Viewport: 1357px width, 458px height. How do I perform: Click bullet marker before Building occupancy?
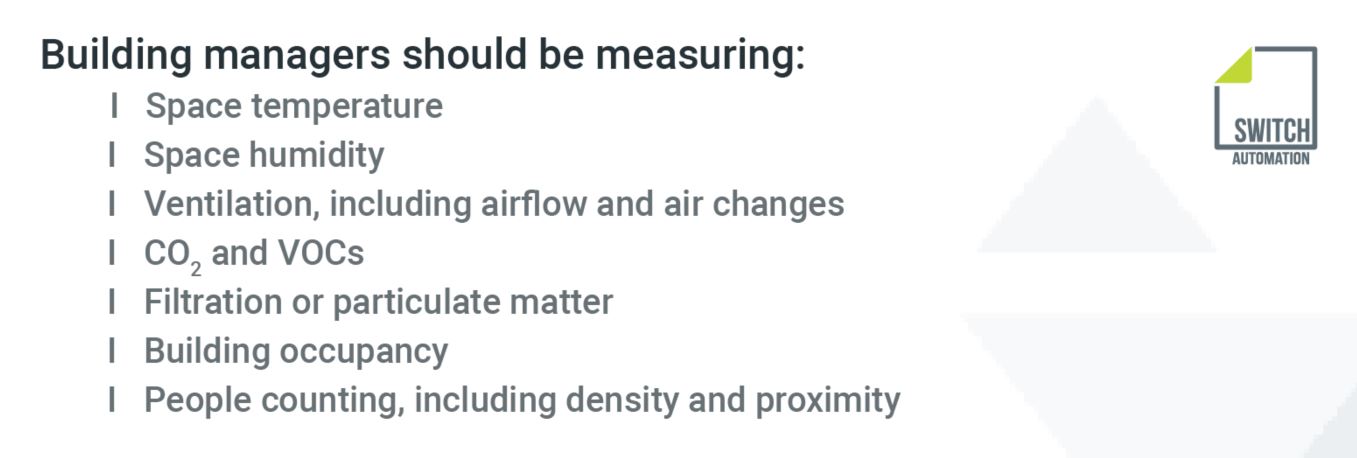114,350
